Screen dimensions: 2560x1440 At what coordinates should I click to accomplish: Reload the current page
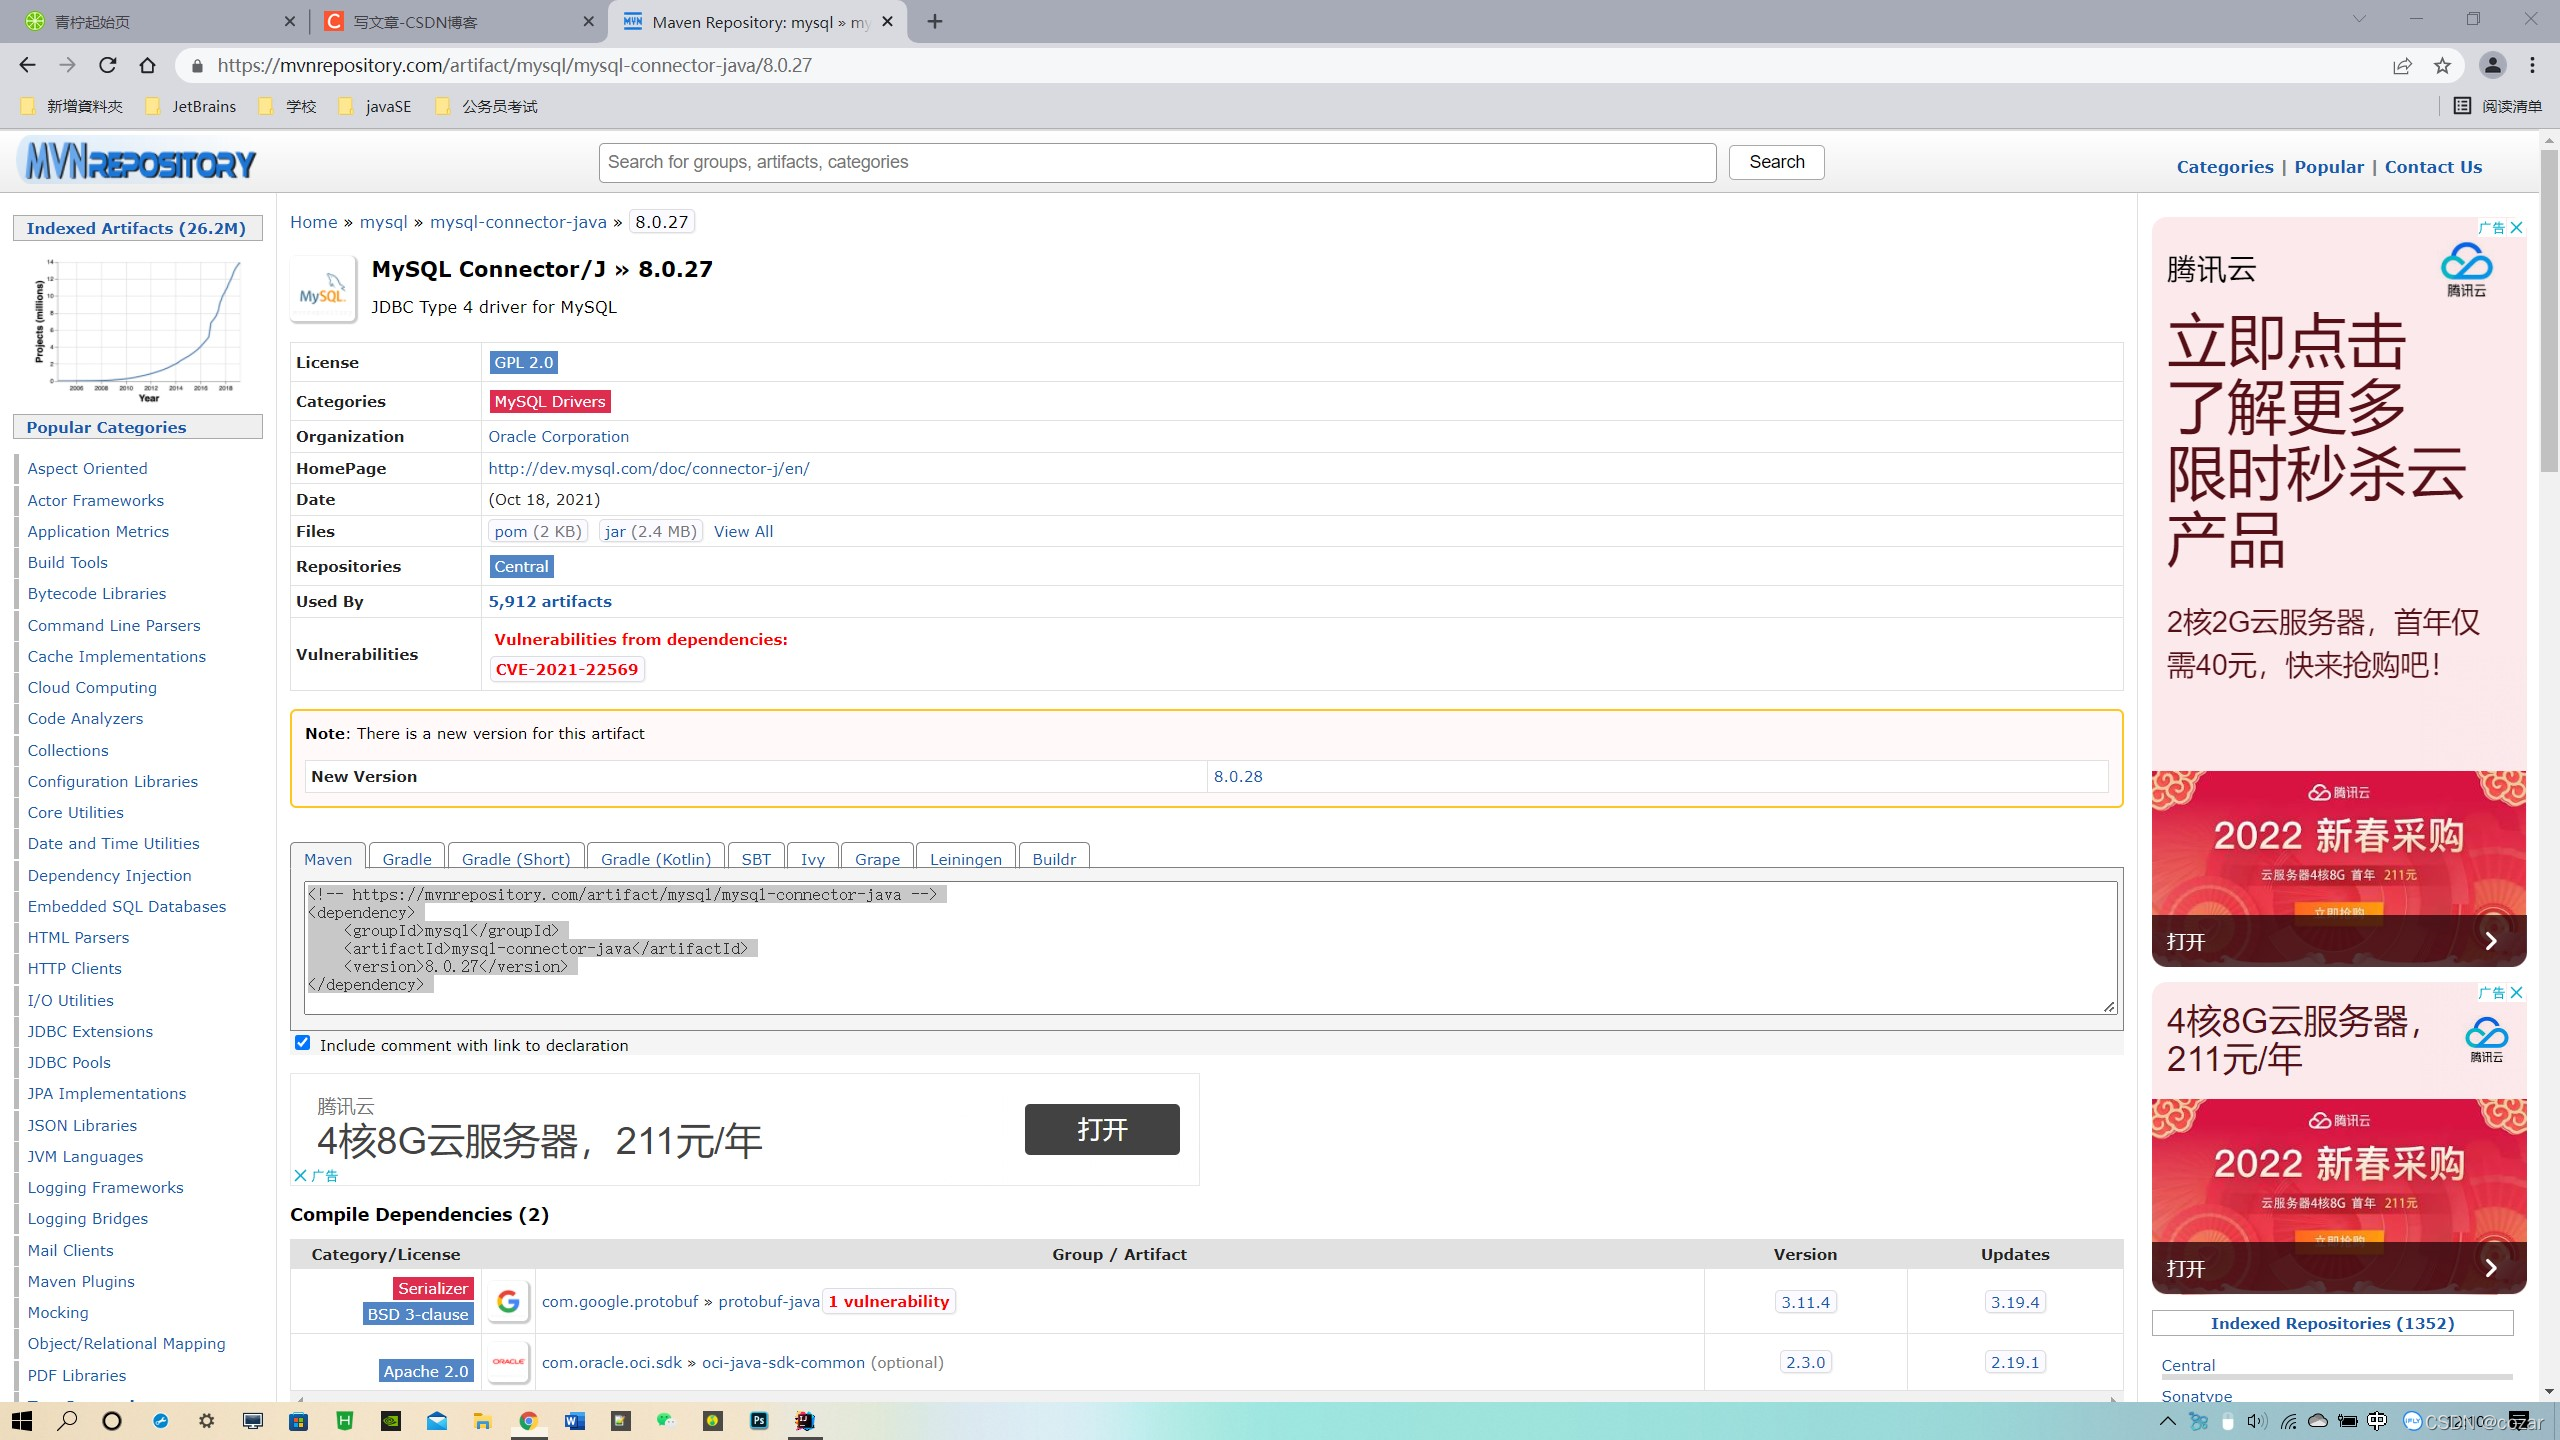[107, 65]
